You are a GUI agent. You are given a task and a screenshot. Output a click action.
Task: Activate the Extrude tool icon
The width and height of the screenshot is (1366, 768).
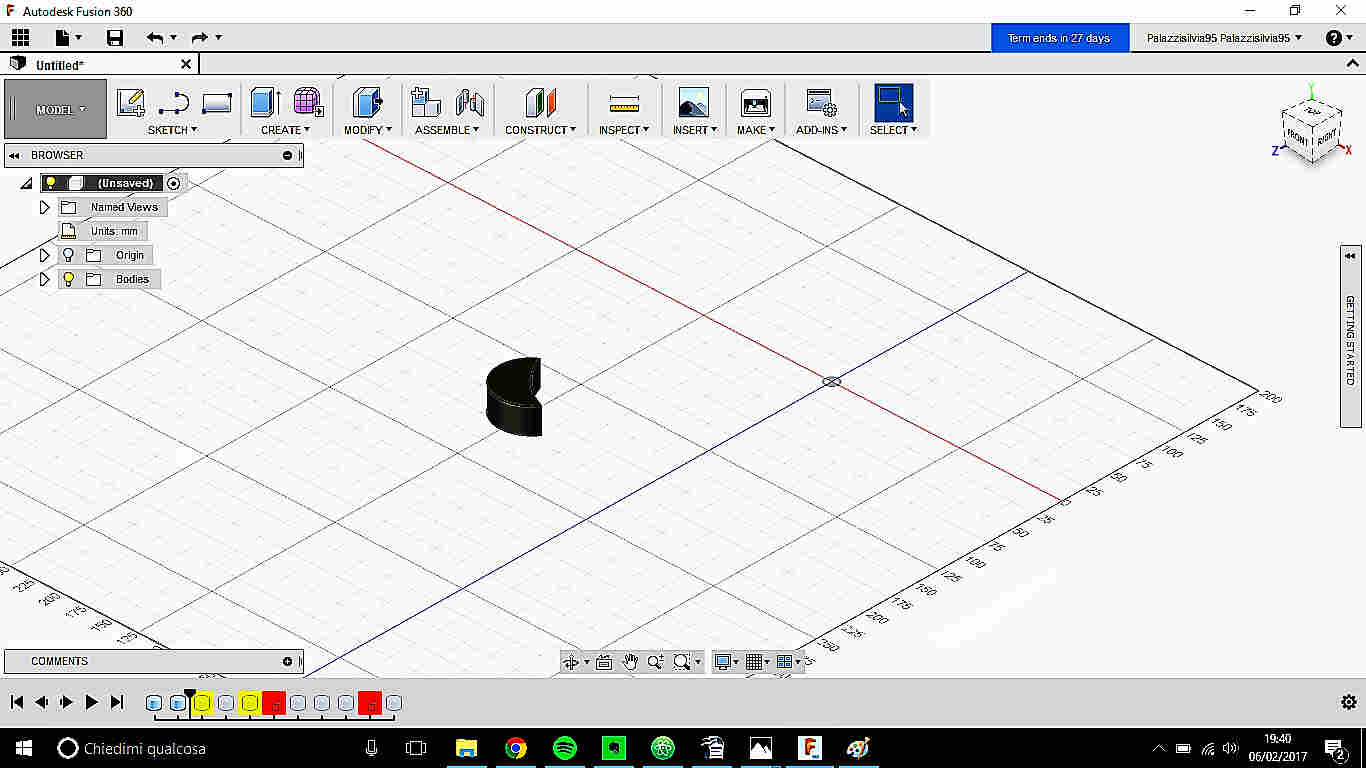point(265,102)
